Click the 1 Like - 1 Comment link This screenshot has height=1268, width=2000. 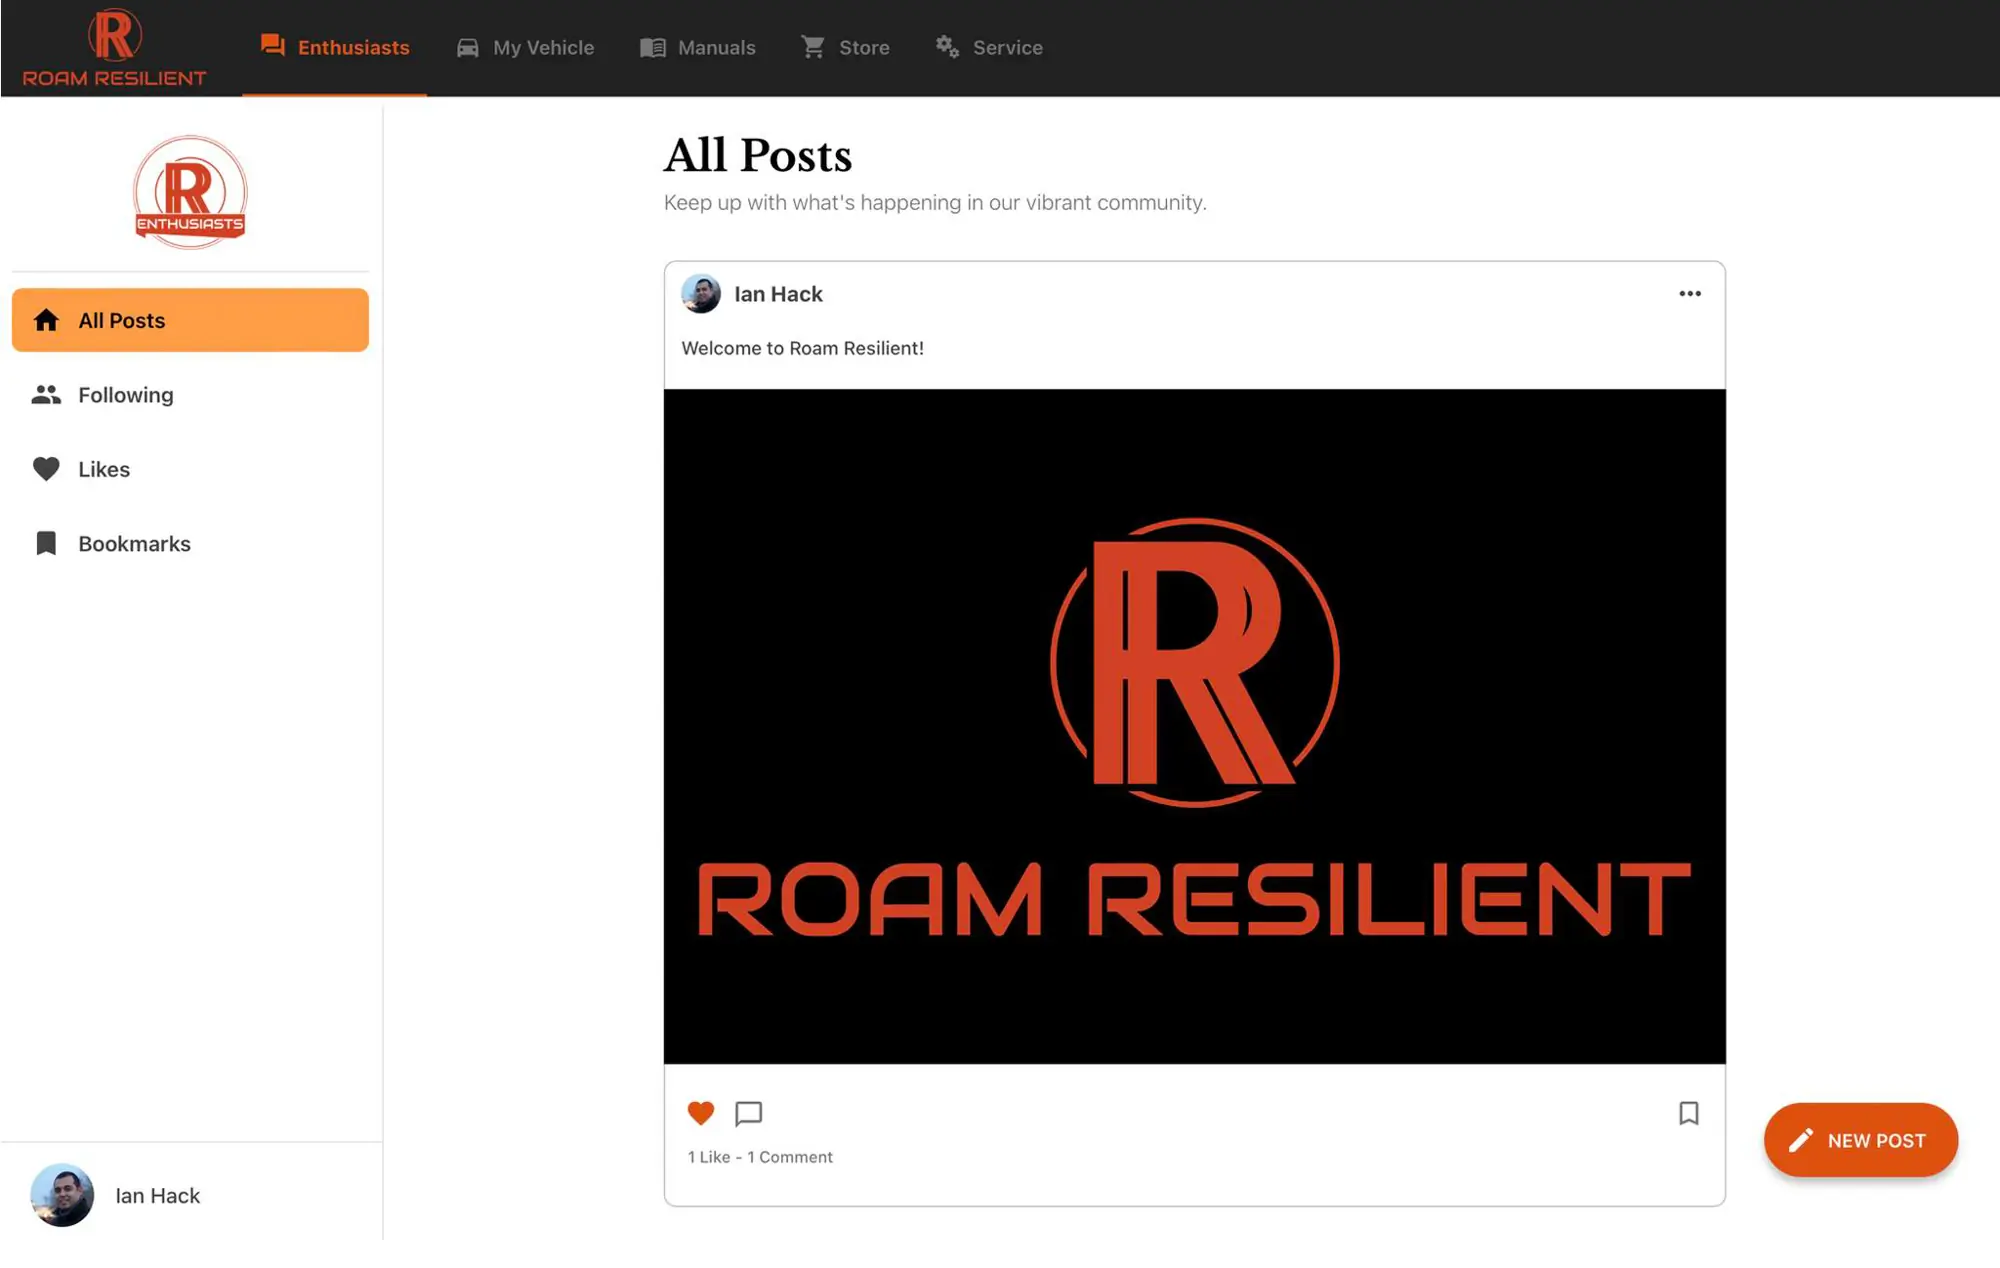[x=759, y=1156]
